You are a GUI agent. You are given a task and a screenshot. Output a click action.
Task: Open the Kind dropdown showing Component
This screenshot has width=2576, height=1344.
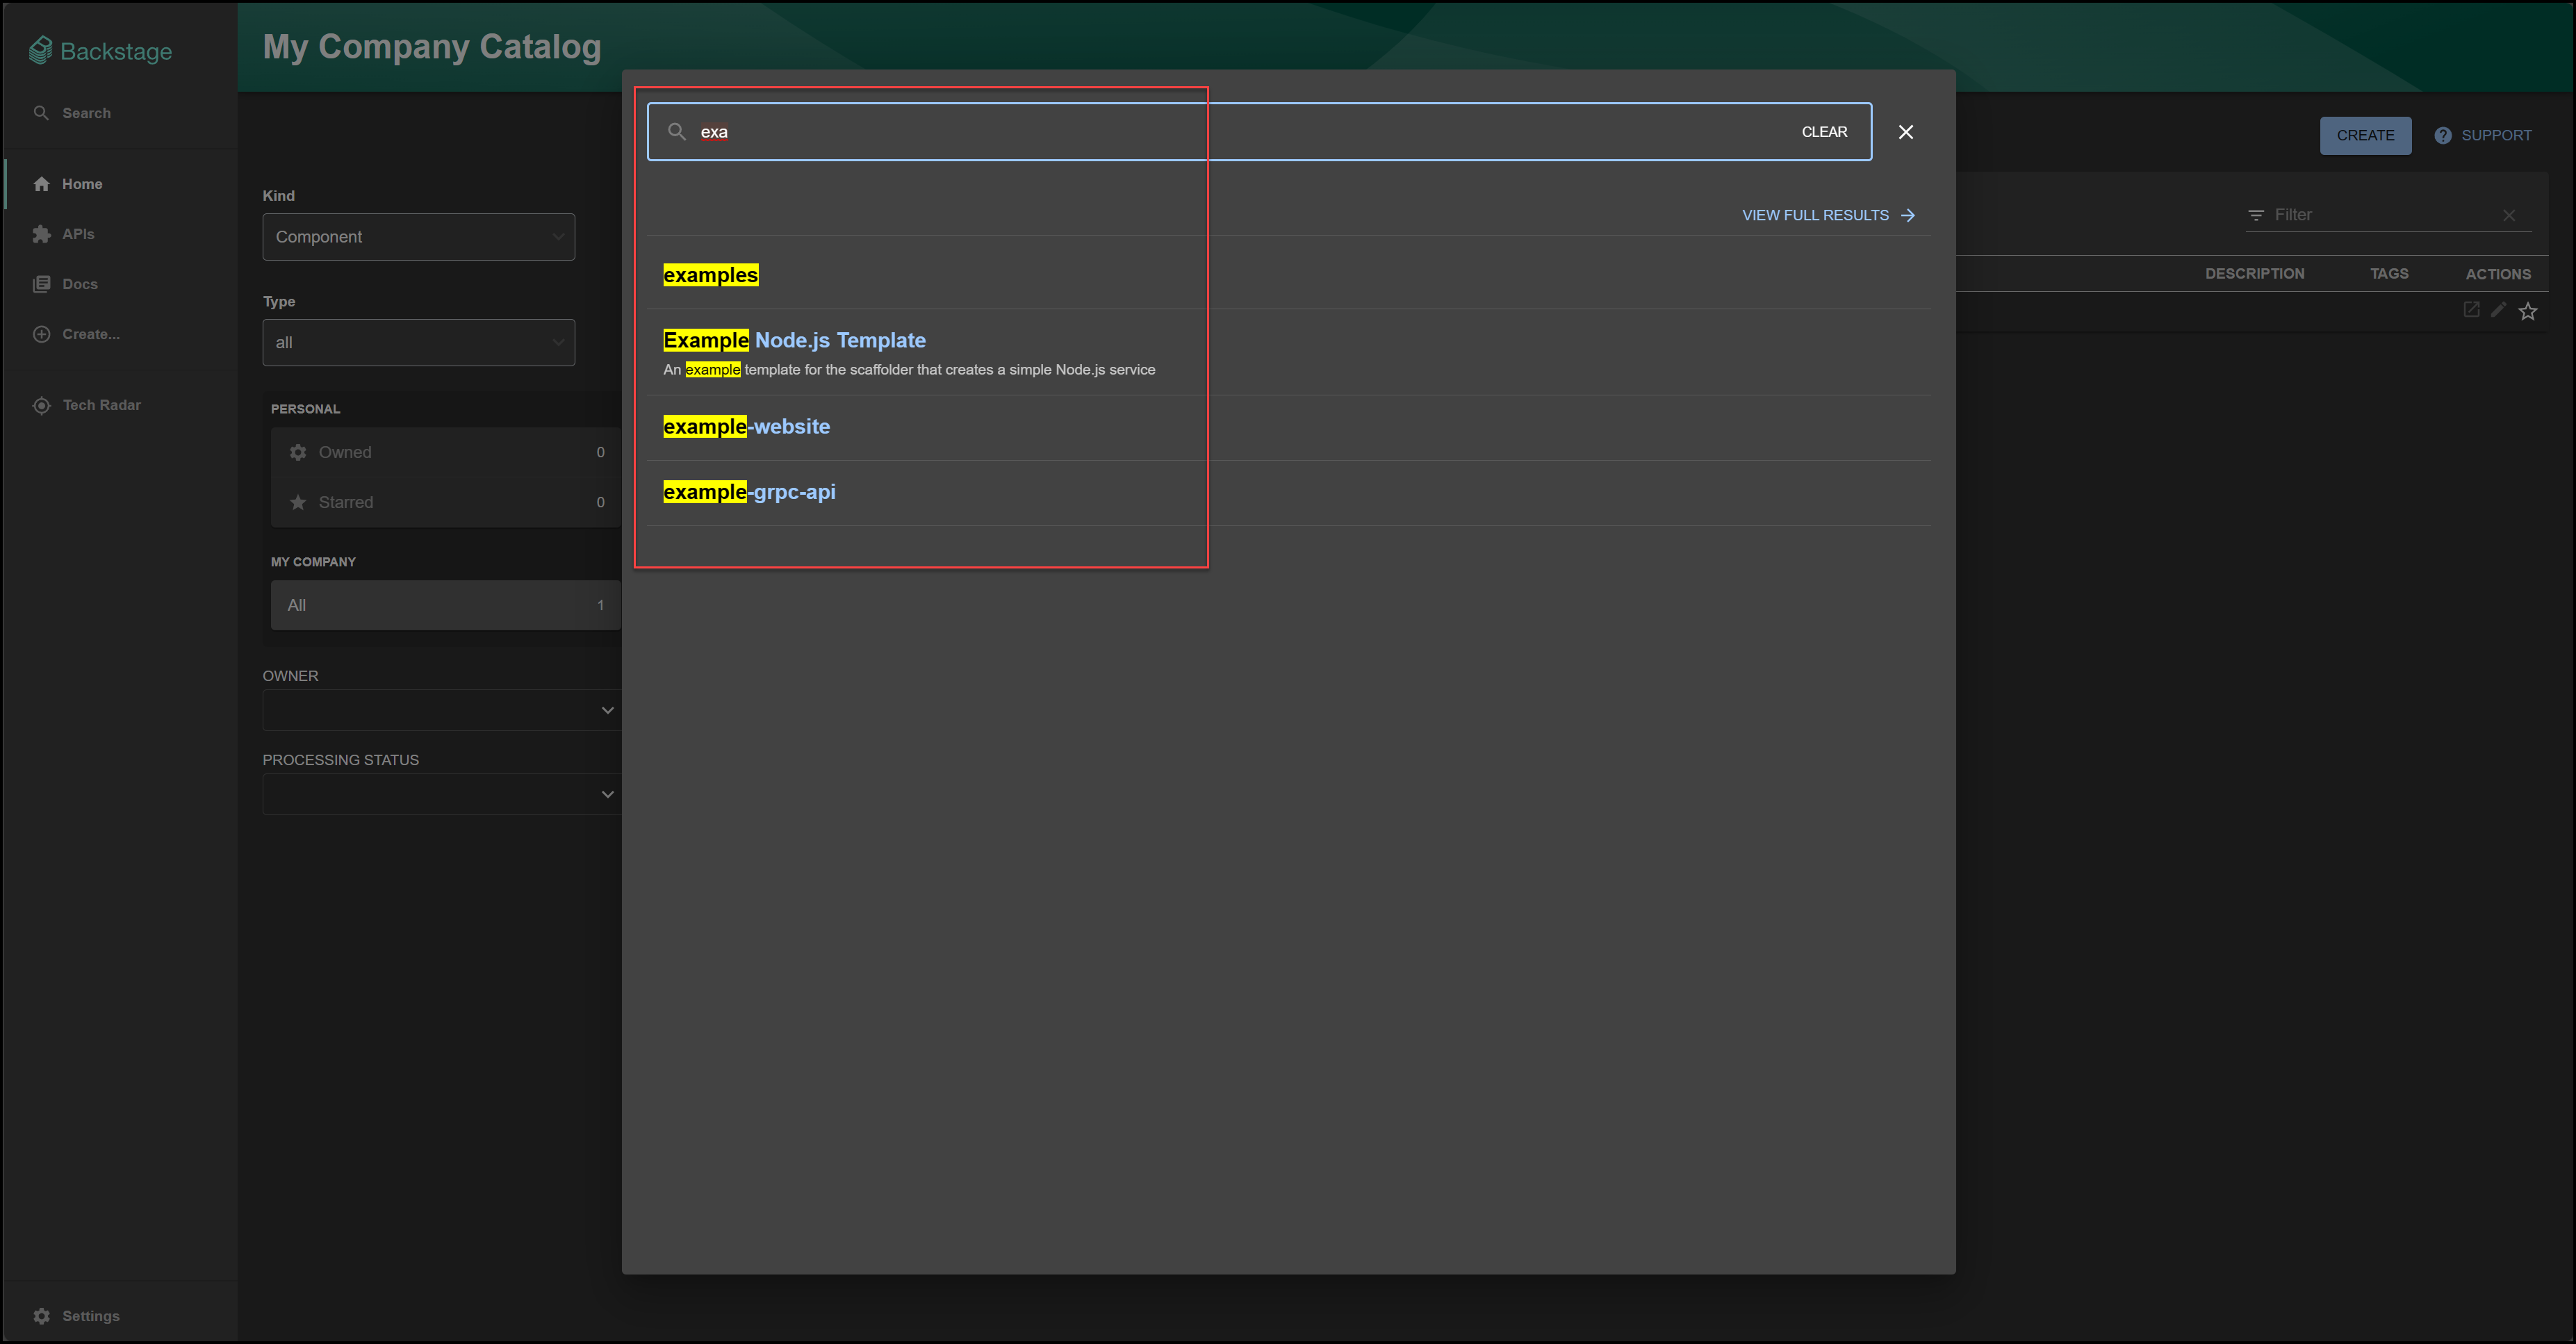pos(418,236)
